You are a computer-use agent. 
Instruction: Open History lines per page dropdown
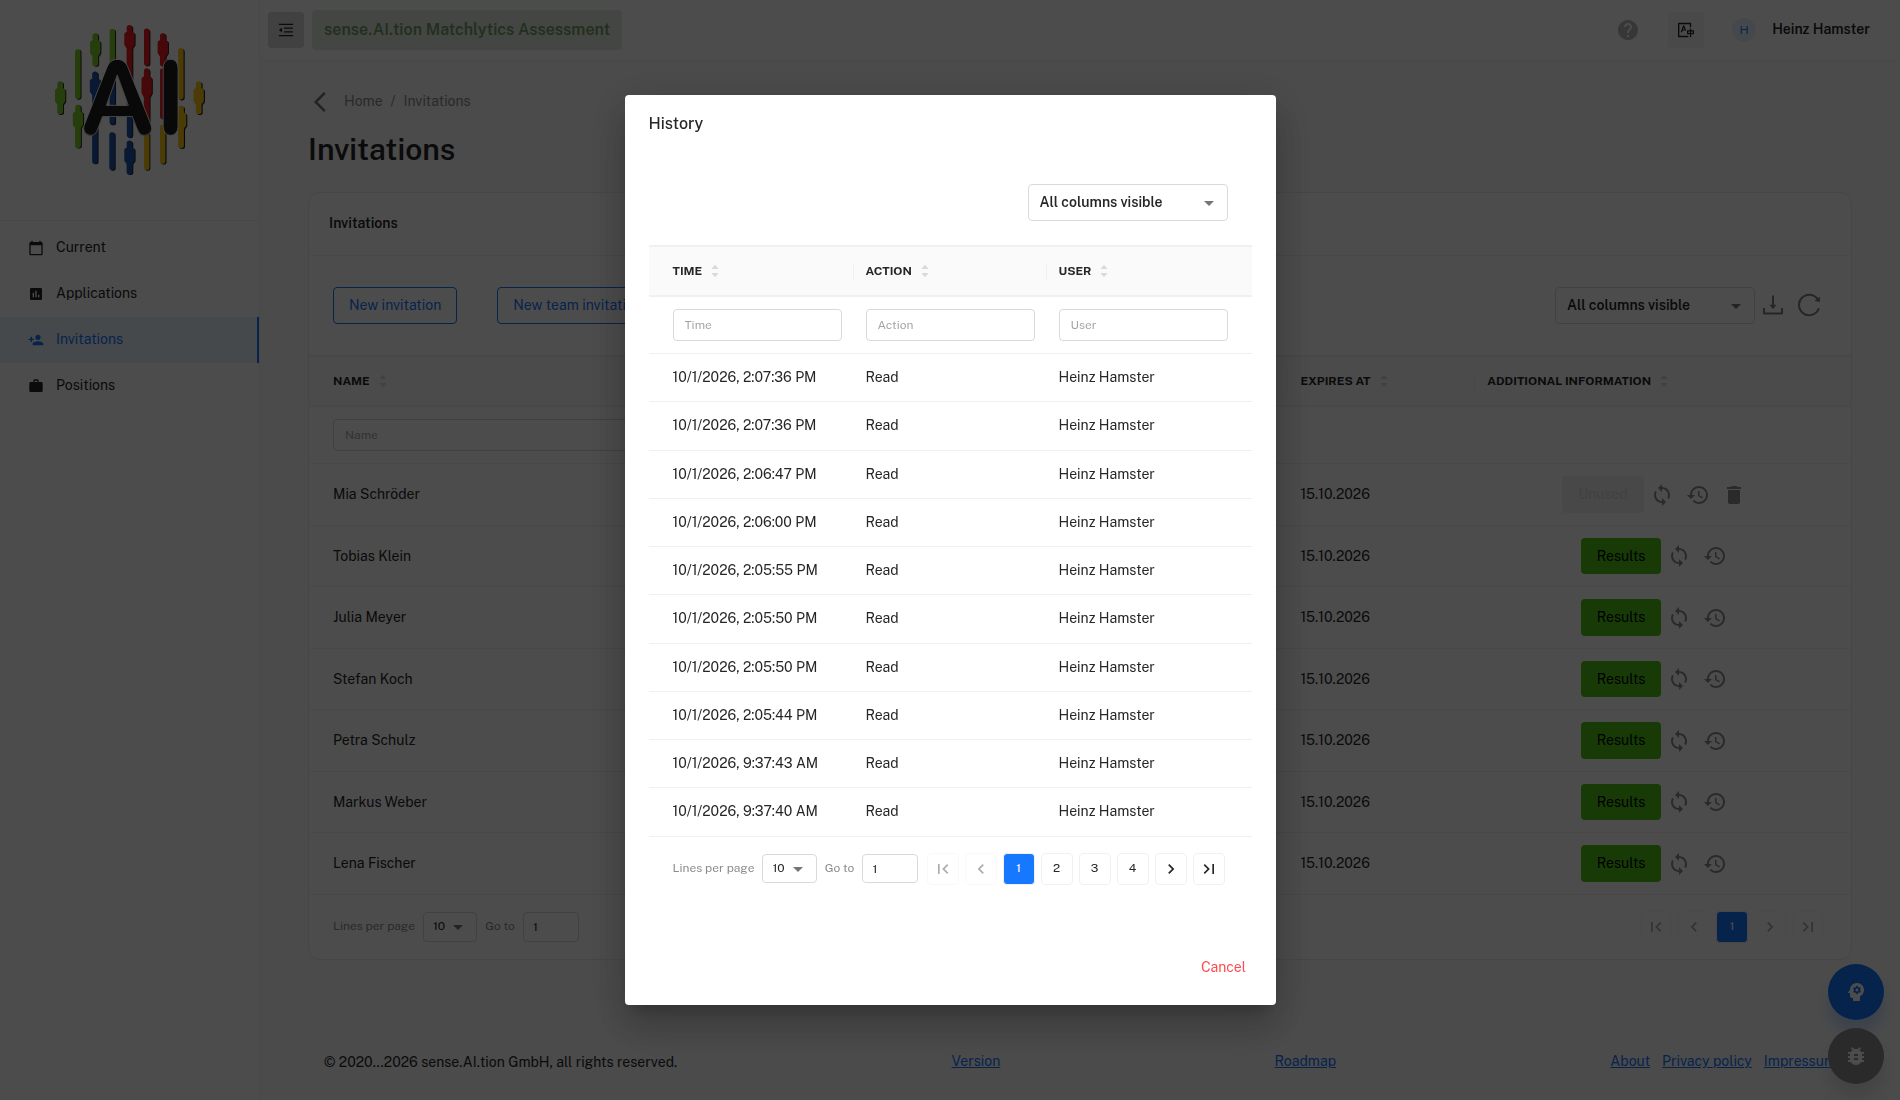(789, 869)
